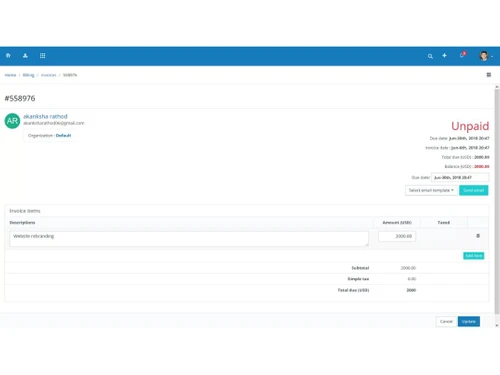Click the plus quick-create icon

(x=444, y=55)
